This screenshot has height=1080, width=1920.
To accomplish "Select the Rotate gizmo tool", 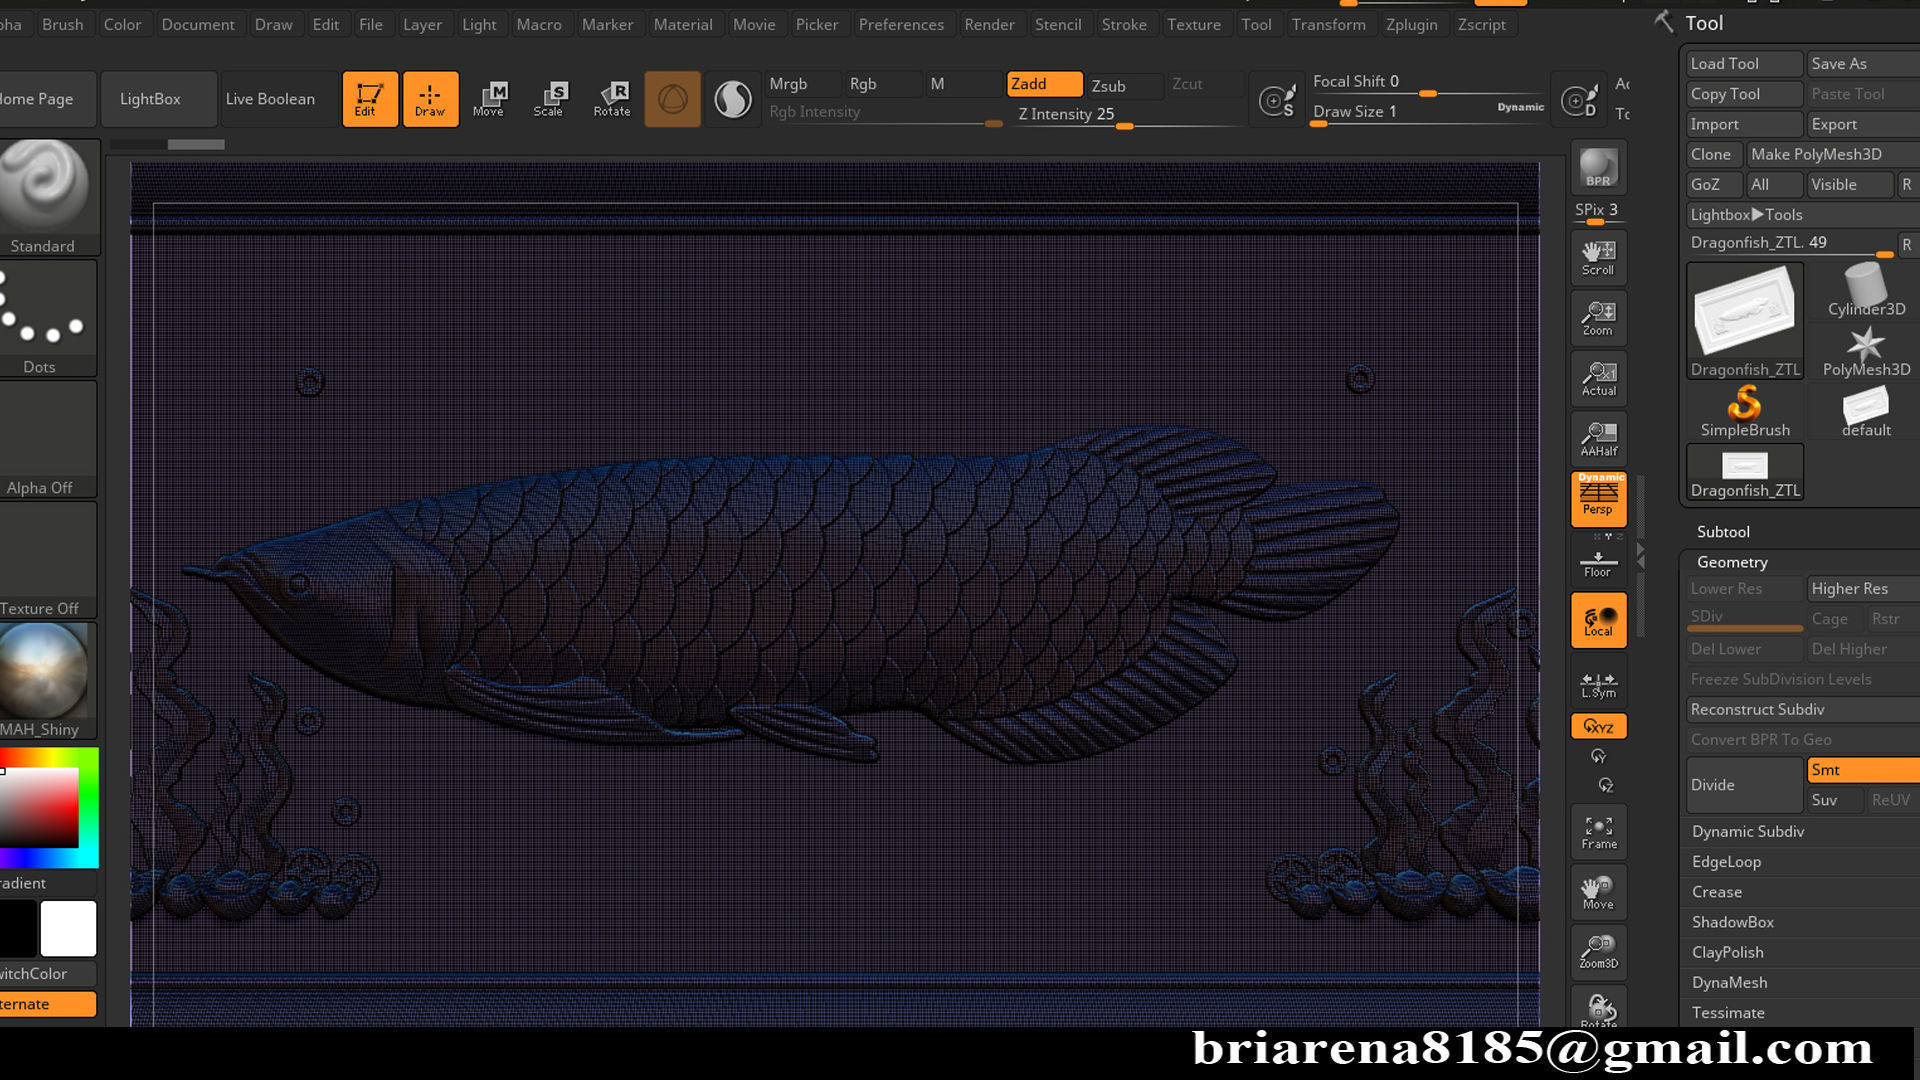I will pyautogui.click(x=612, y=99).
